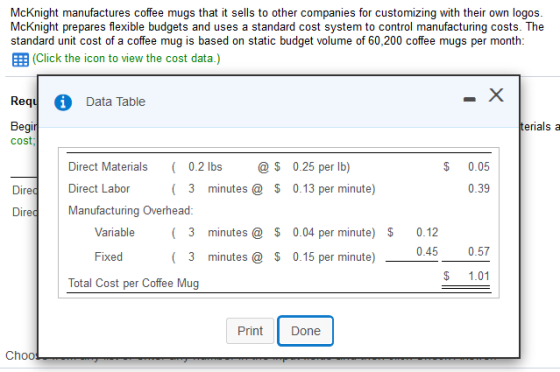Screen dimensions: 560x372
Task: Select the 0.45 fixed overhead amount
Action: [427, 251]
